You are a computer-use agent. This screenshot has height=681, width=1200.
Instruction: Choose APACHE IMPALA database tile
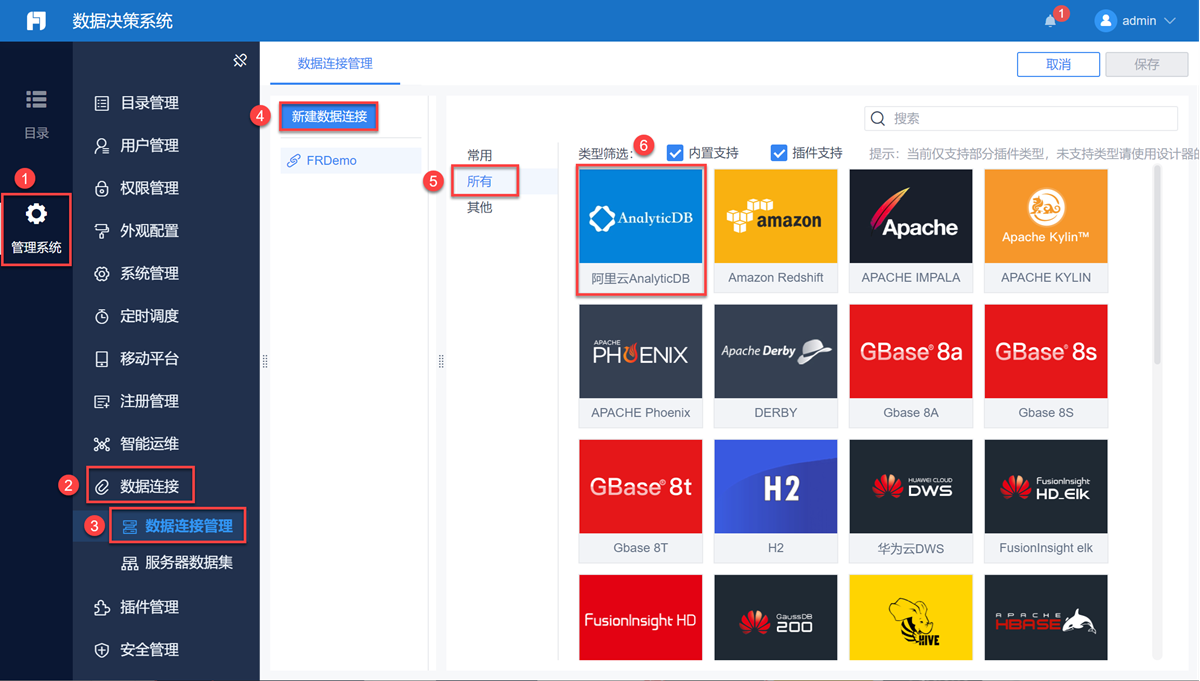coord(911,230)
